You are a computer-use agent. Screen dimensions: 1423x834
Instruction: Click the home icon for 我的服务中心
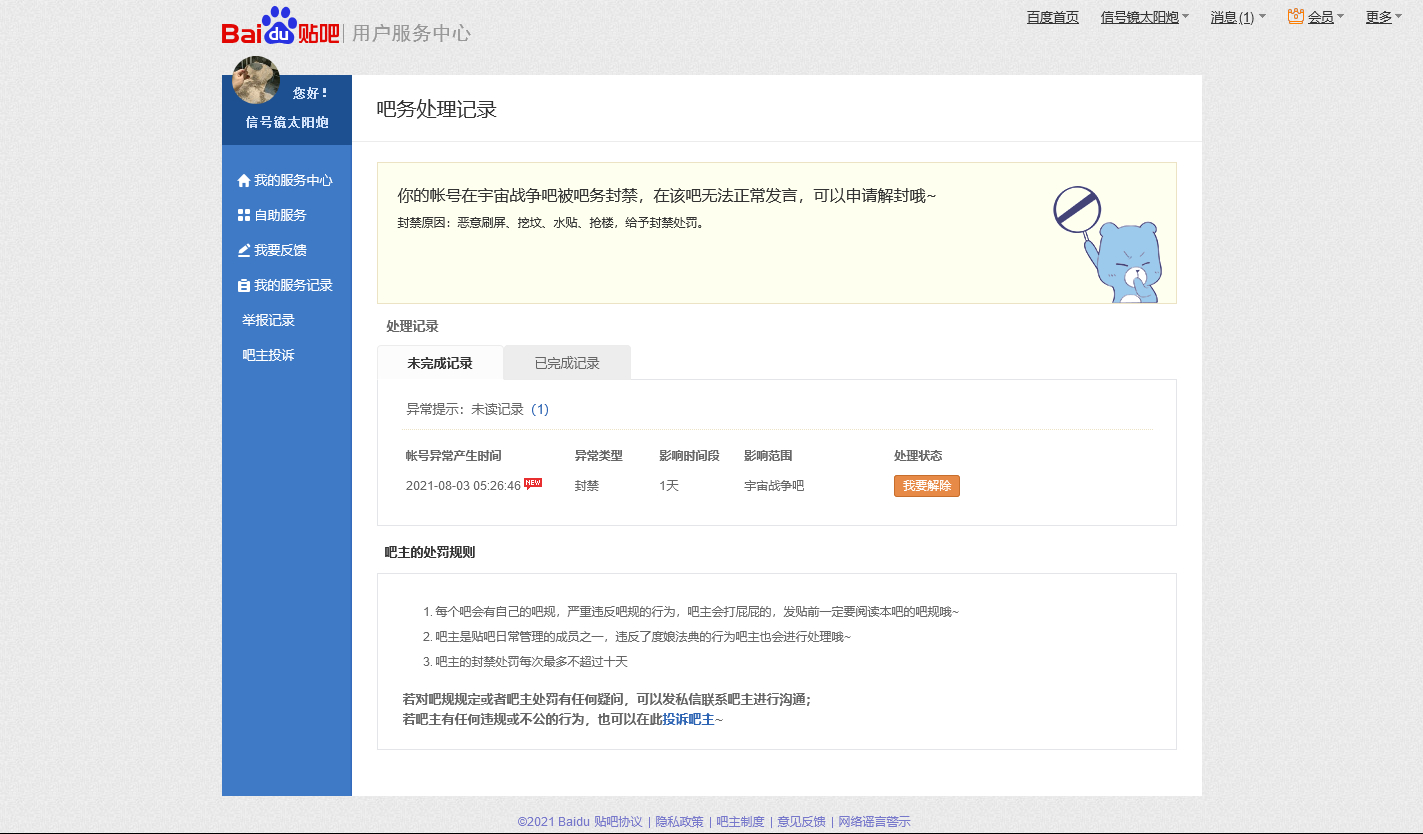pos(243,181)
